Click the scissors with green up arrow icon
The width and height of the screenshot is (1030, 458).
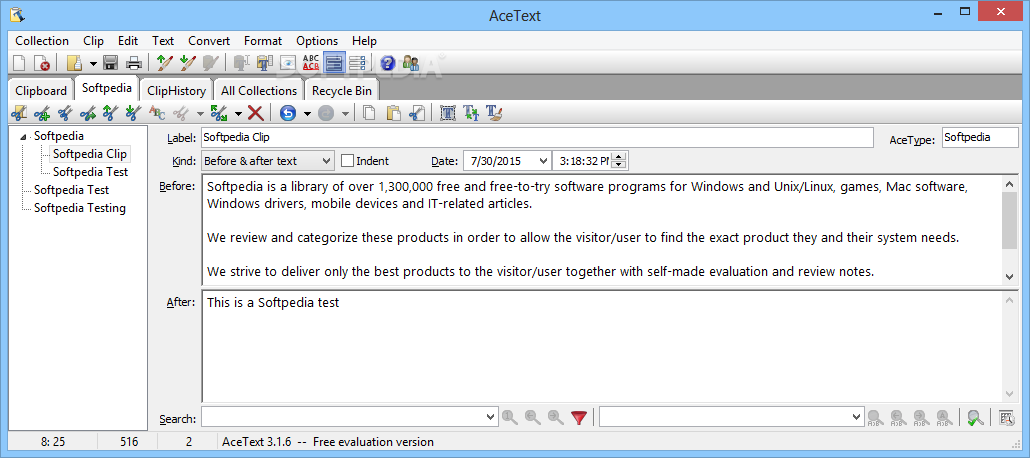(110, 113)
